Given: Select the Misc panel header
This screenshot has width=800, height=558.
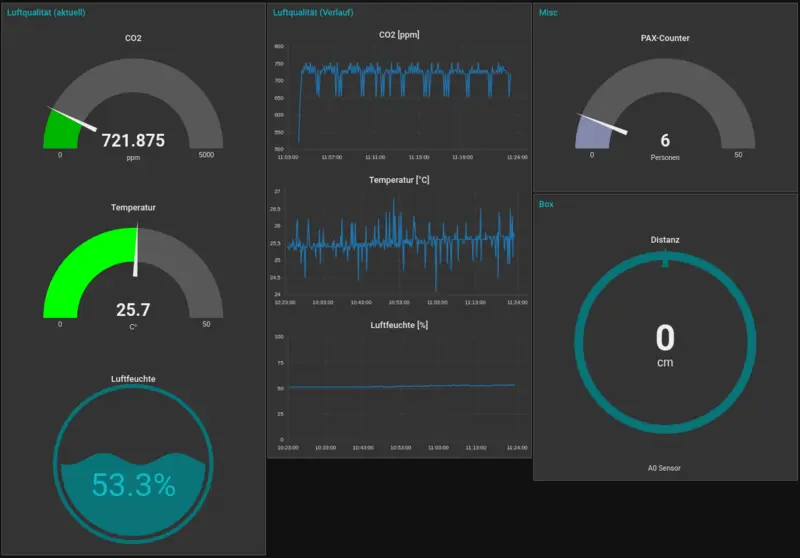Looking at the screenshot, I should [x=549, y=13].
